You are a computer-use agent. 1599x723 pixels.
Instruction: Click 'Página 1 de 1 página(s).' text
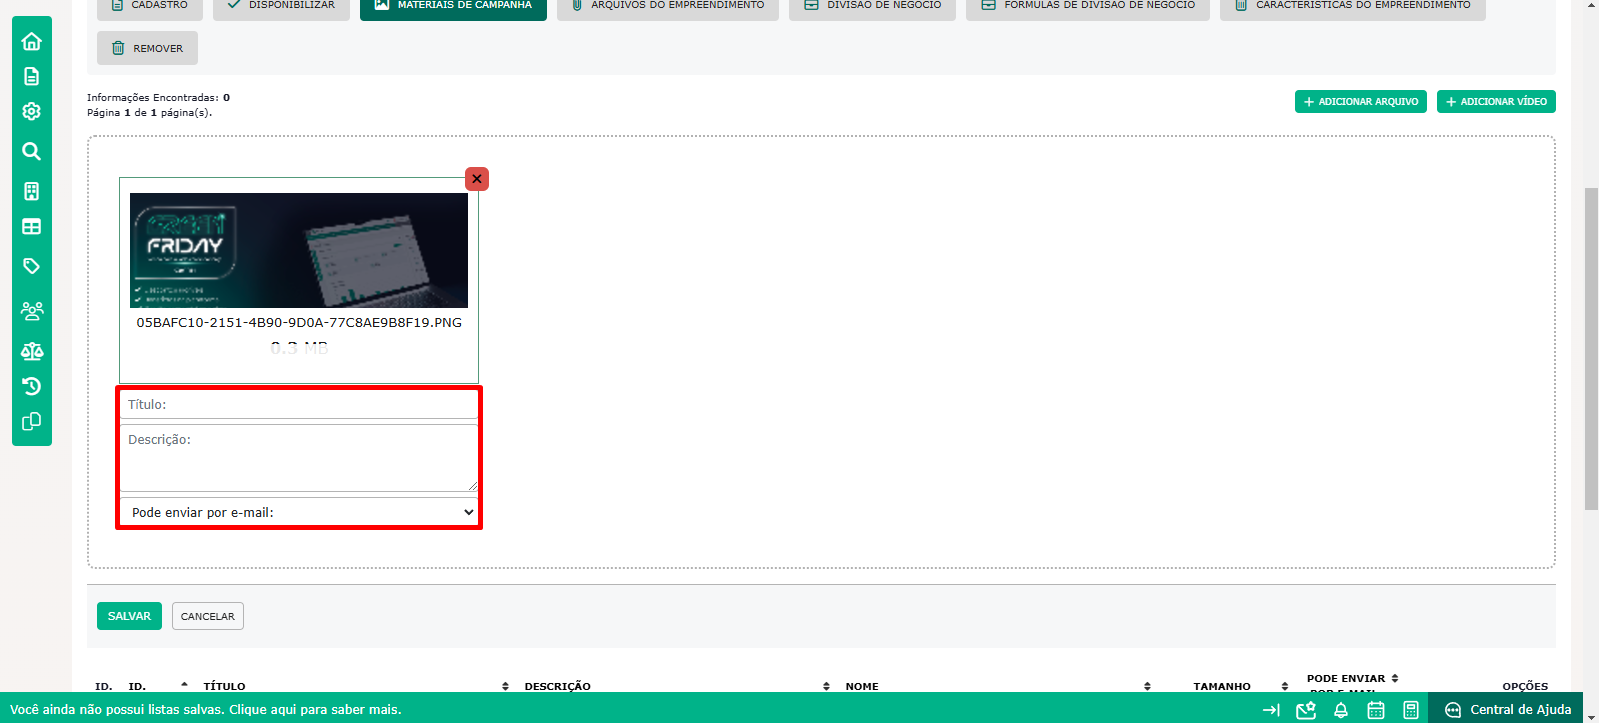click(x=149, y=113)
